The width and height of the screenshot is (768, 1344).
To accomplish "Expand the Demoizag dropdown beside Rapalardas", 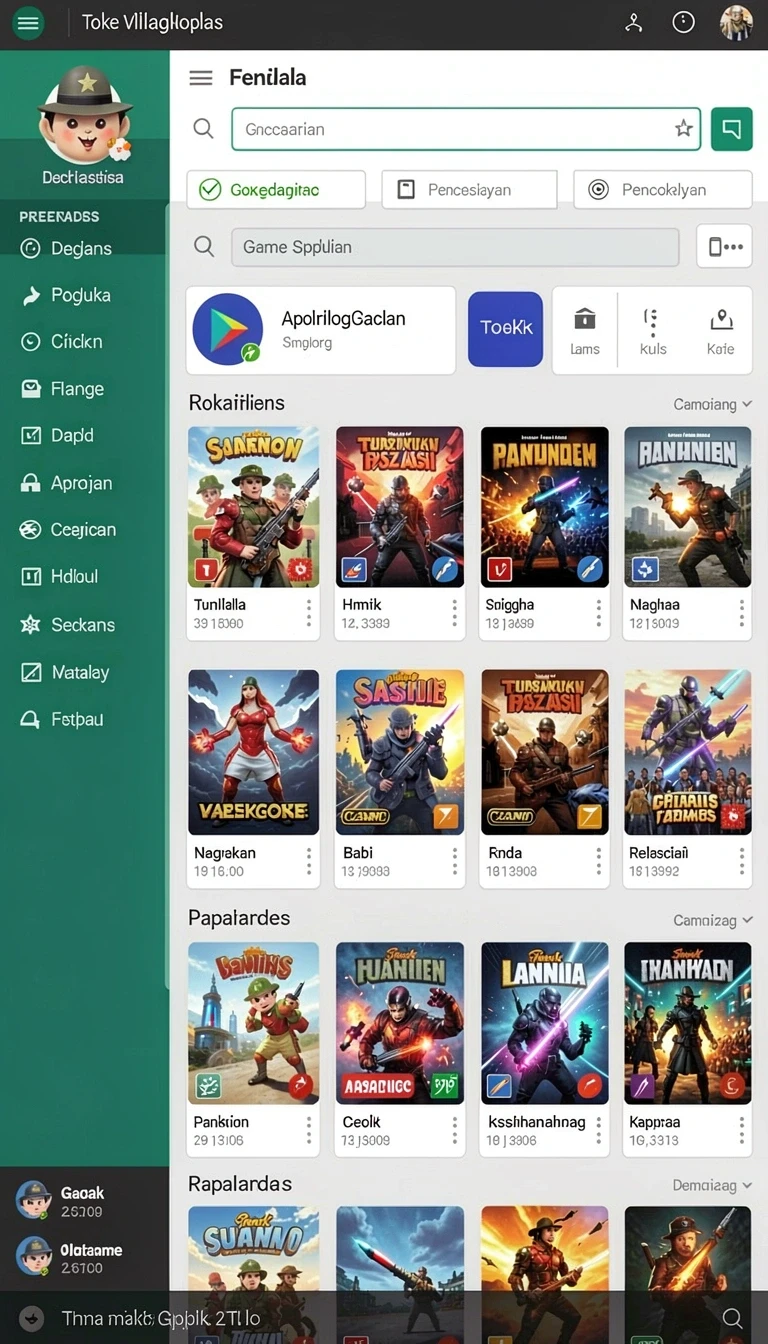I will pyautogui.click(x=712, y=1185).
